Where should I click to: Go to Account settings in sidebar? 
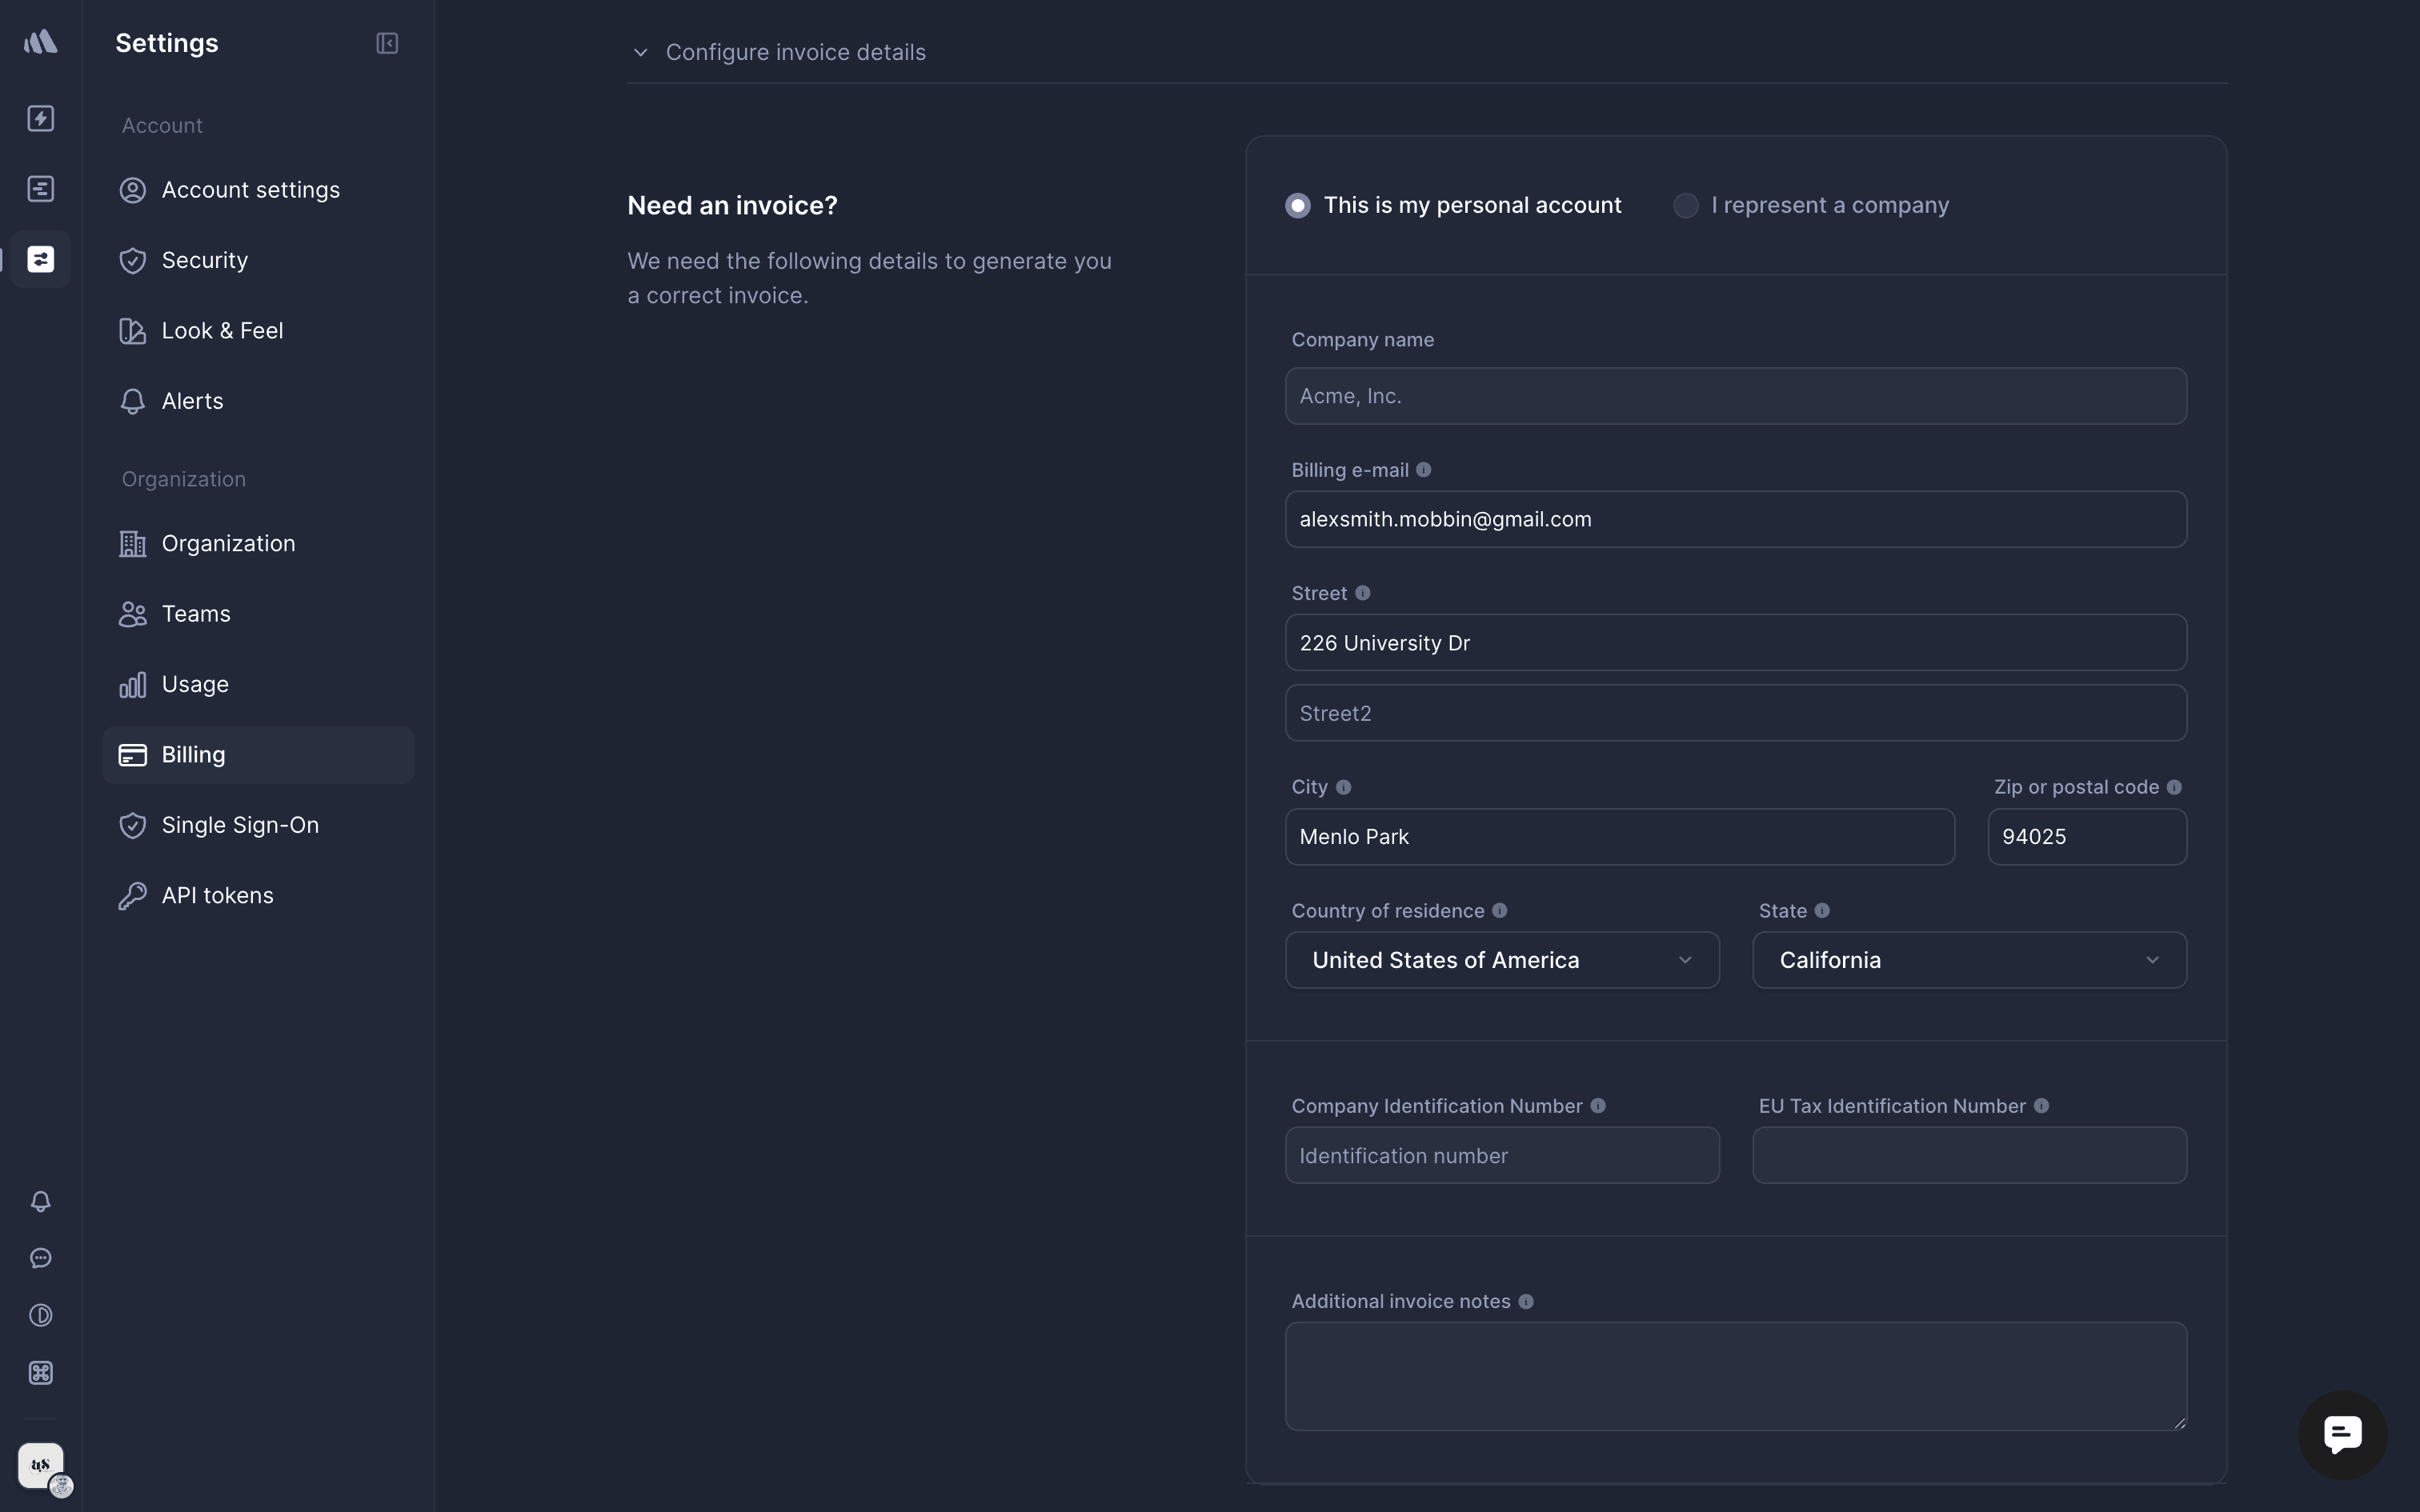point(250,190)
